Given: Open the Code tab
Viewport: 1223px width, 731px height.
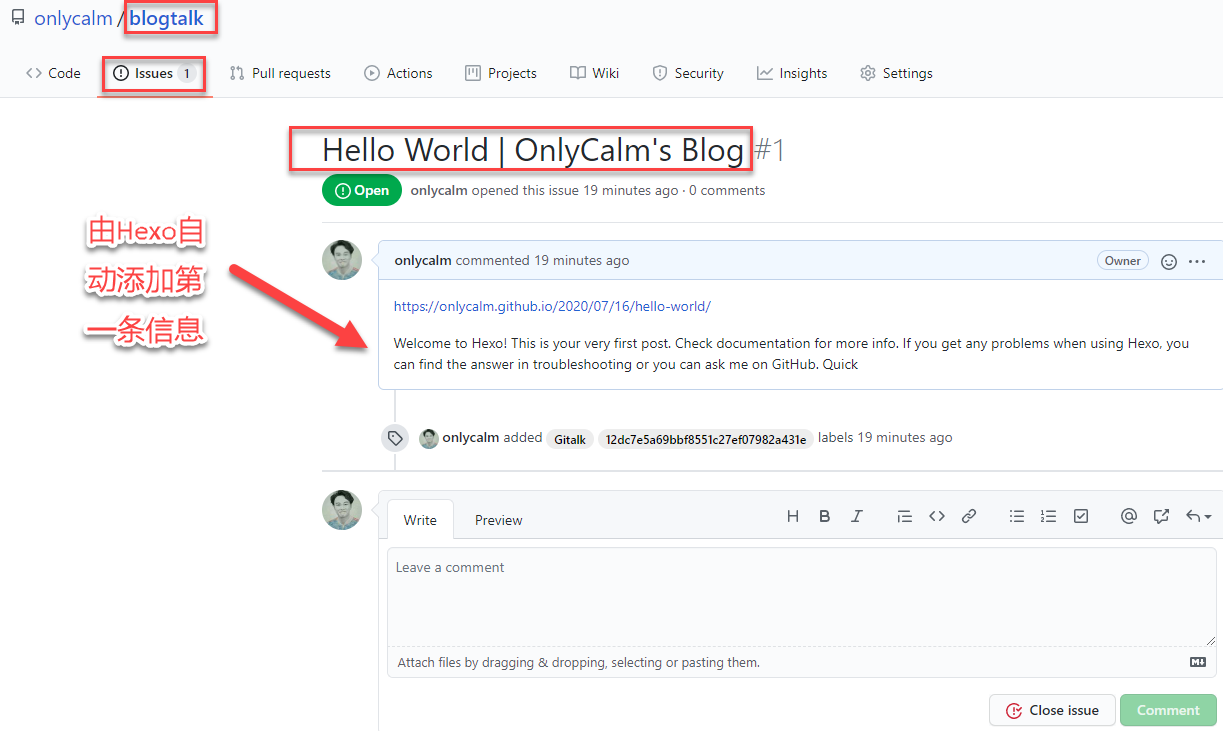Looking at the screenshot, I should coord(53,73).
